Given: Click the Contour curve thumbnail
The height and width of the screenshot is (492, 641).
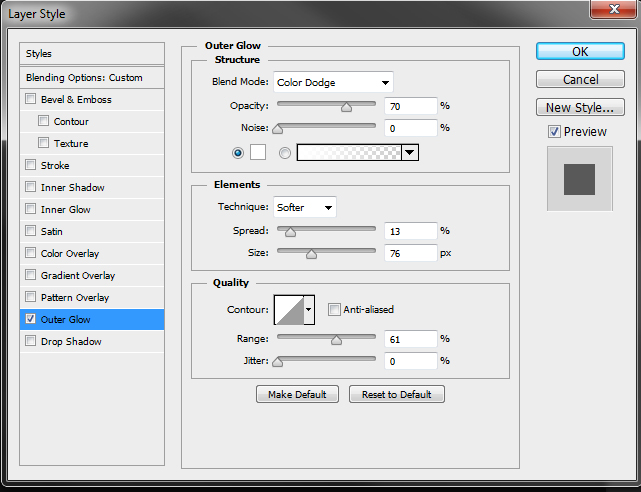Looking at the screenshot, I should click(288, 310).
